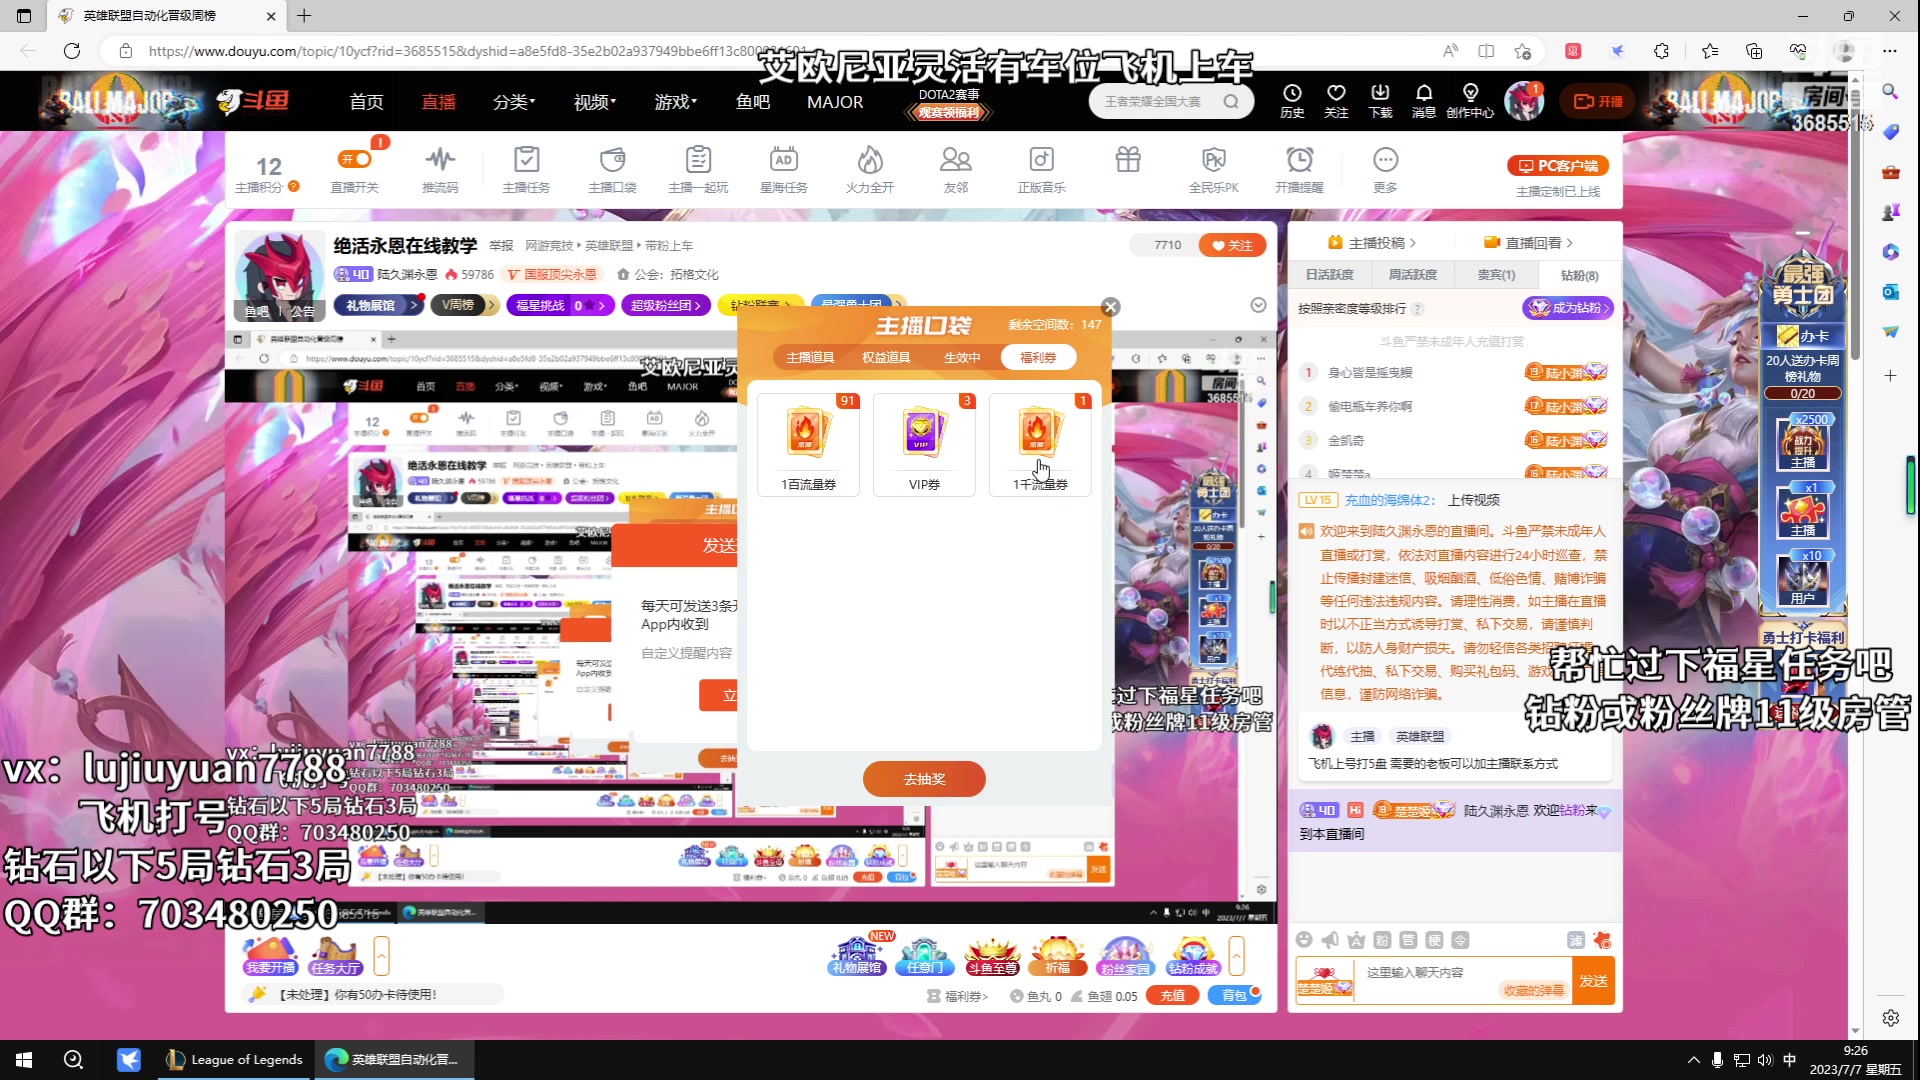Open 我要开播 icon at bottom left
The height and width of the screenshot is (1080, 1920).
tap(270, 955)
